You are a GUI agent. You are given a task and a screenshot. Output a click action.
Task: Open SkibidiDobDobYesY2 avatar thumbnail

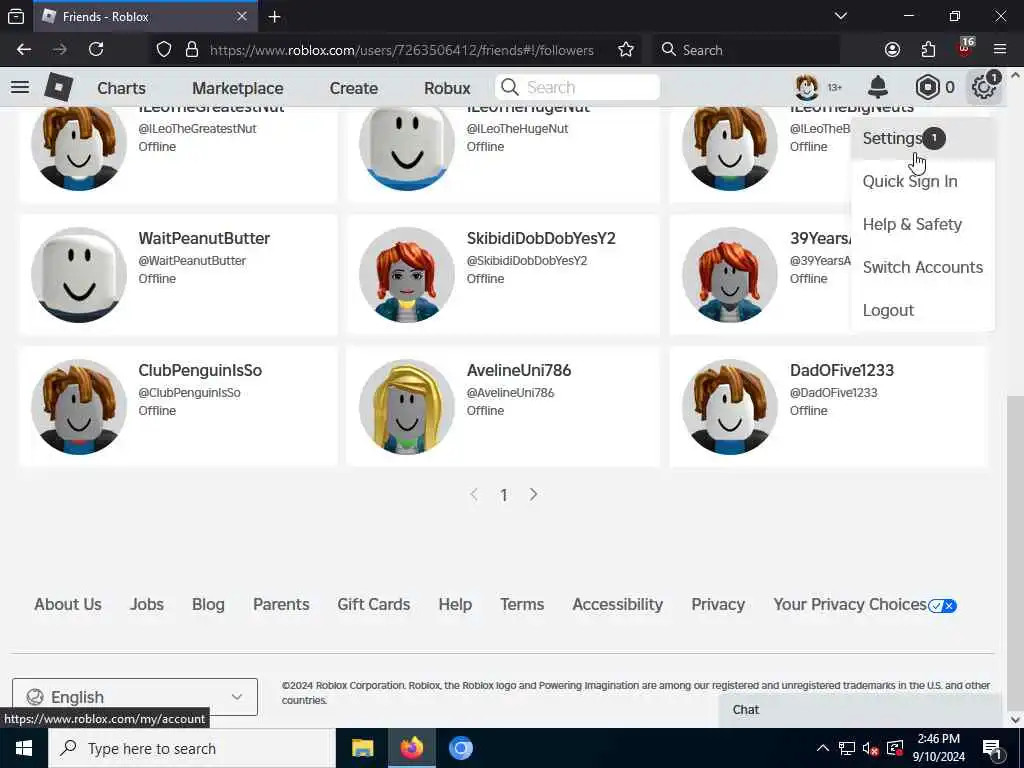point(407,275)
